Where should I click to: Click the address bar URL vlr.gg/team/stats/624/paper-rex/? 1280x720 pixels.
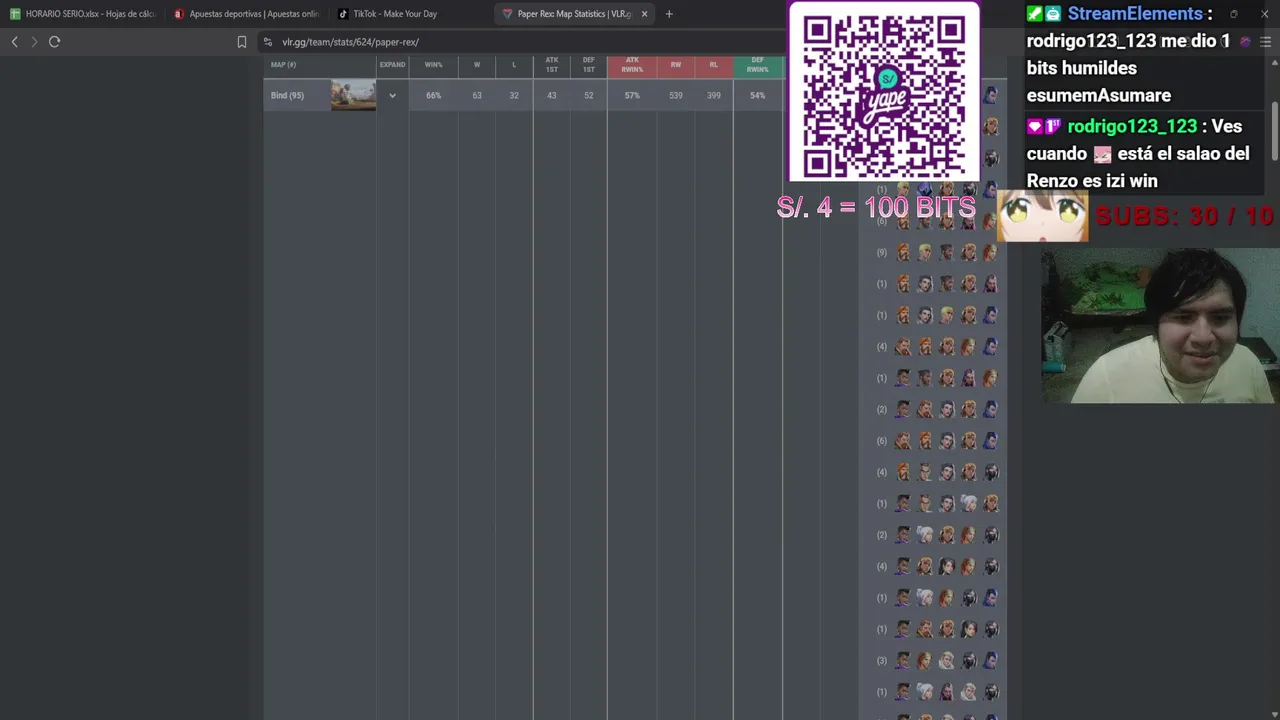[x=350, y=42]
